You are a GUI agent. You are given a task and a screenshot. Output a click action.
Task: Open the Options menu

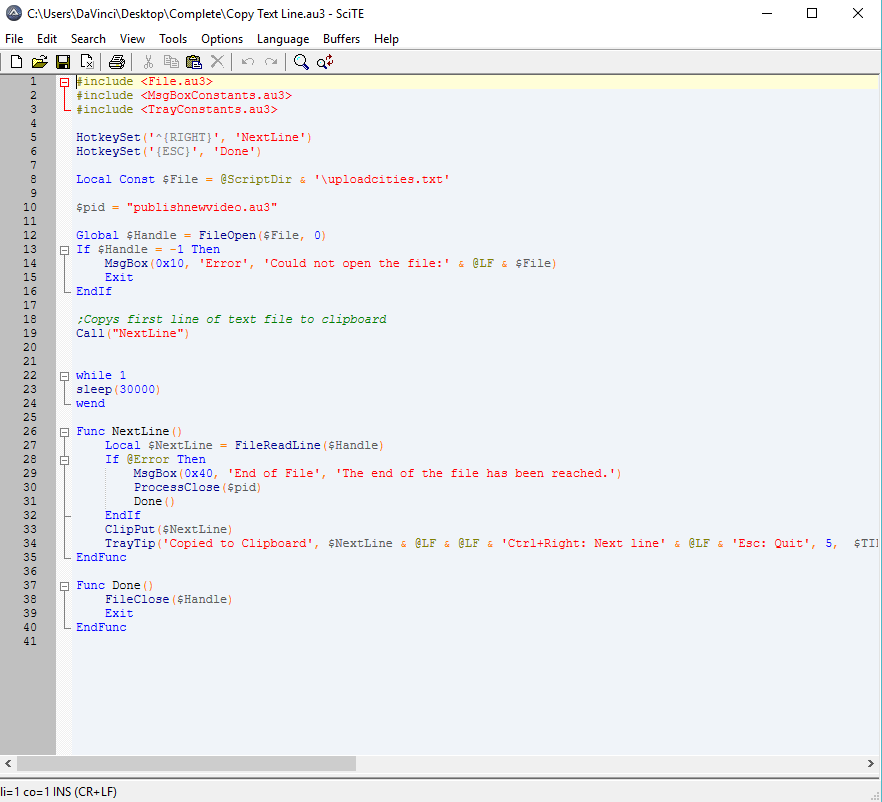click(x=222, y=39)
